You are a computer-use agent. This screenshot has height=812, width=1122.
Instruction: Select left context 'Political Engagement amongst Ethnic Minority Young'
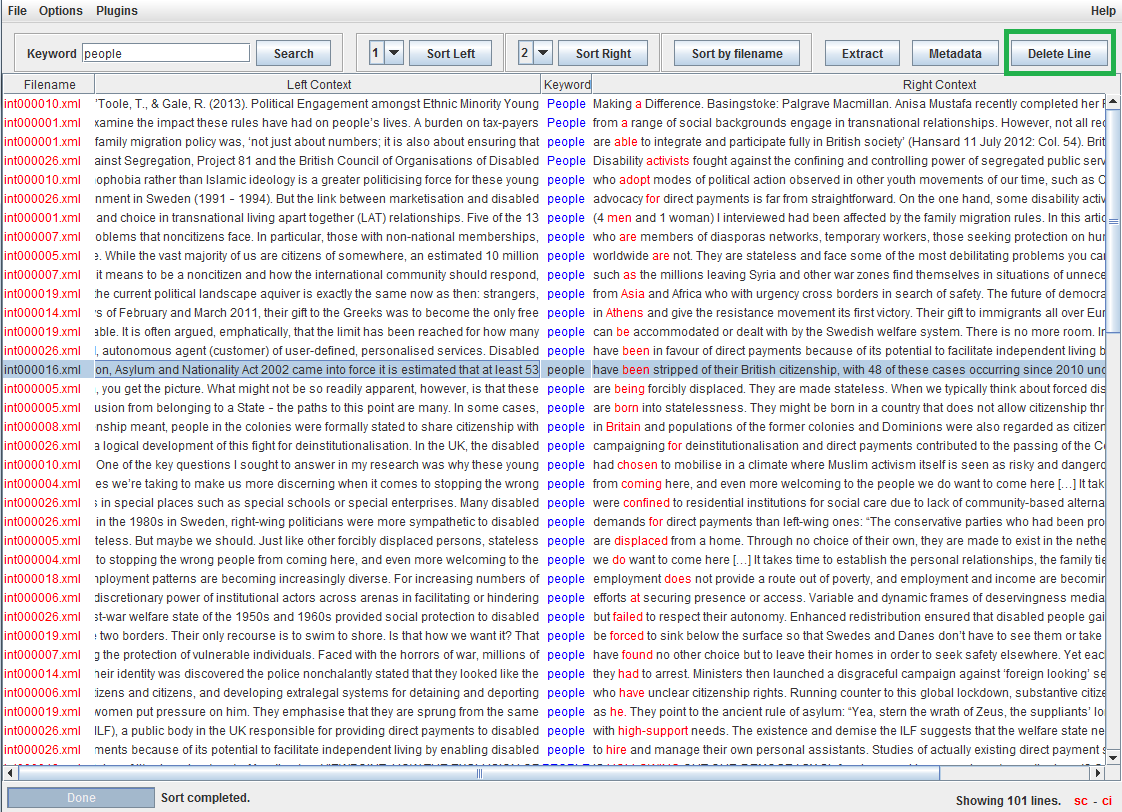[394, 104]
